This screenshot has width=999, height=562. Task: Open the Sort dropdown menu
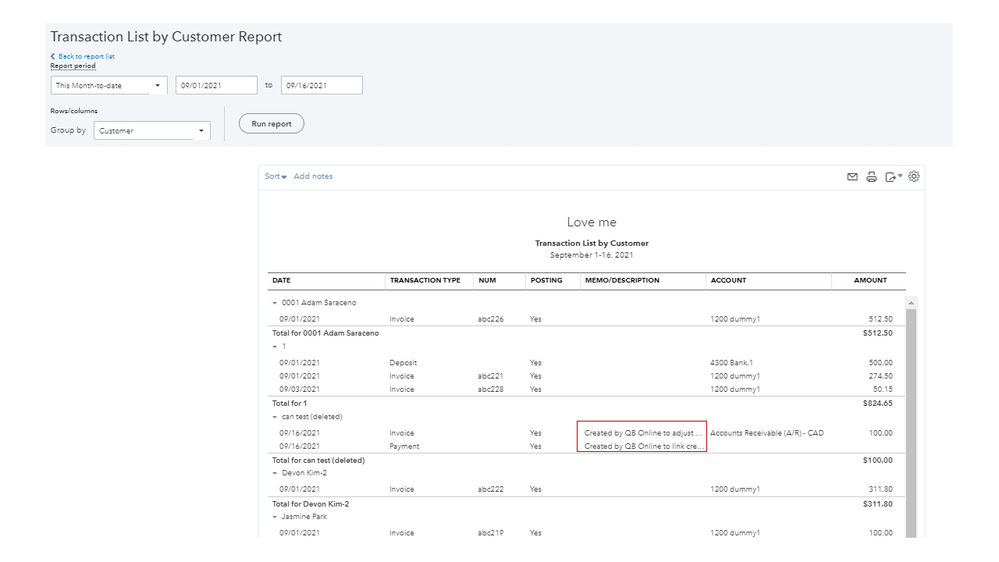point(275,177)
